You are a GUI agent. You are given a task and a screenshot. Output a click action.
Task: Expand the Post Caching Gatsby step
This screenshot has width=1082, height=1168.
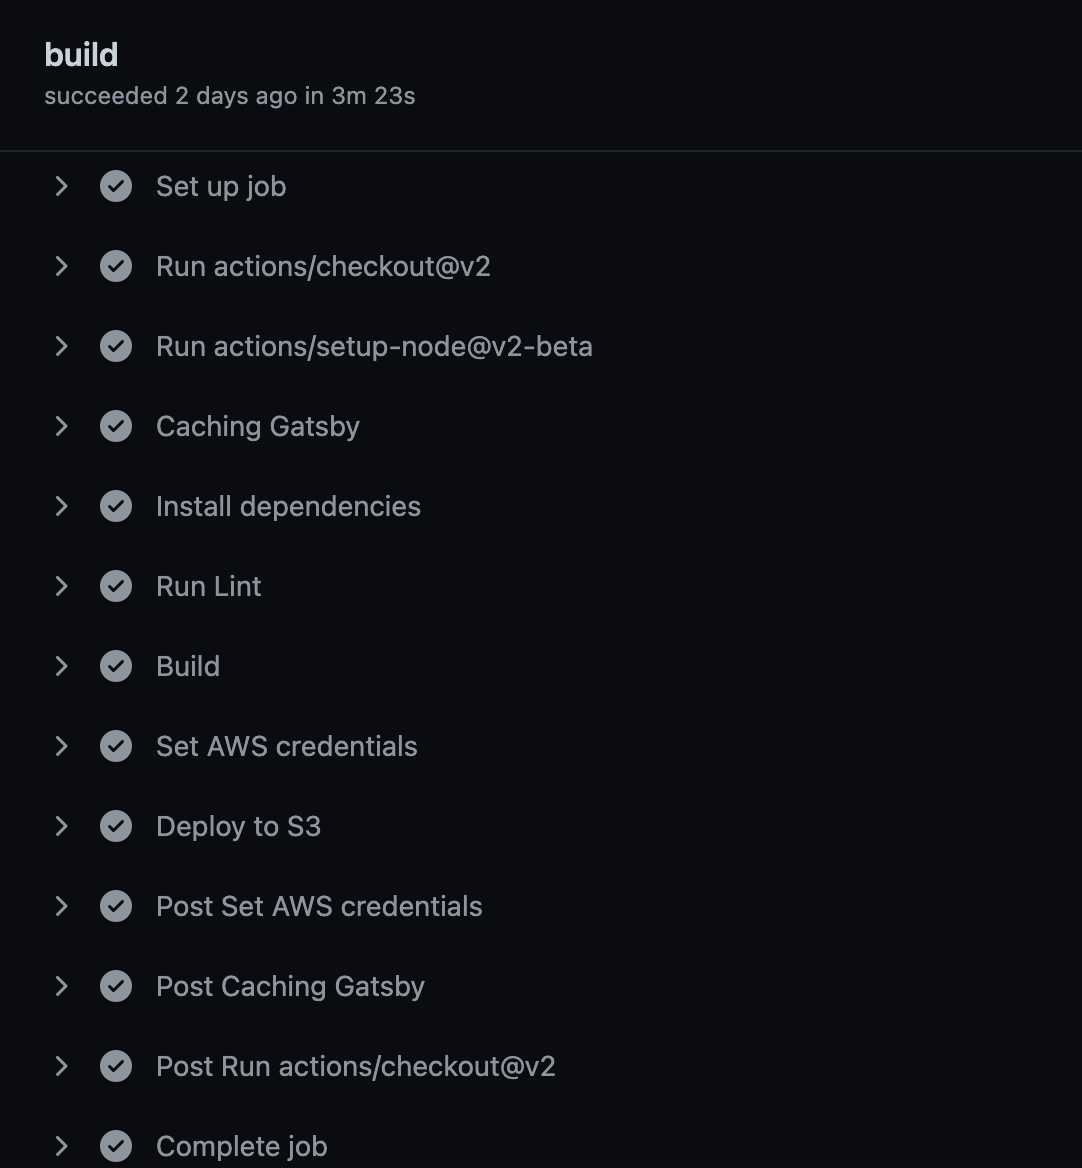pyautogui.click(x=61, y=986)
